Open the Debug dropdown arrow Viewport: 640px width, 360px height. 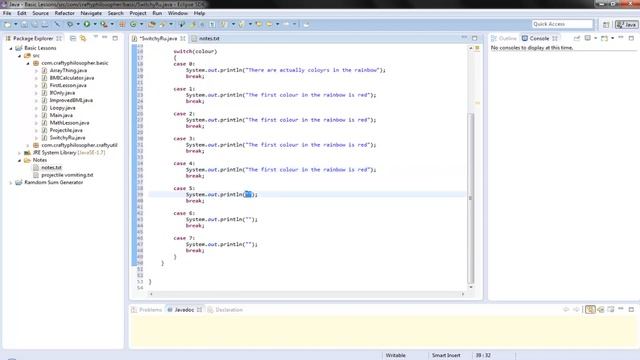[x=78, y=24]
